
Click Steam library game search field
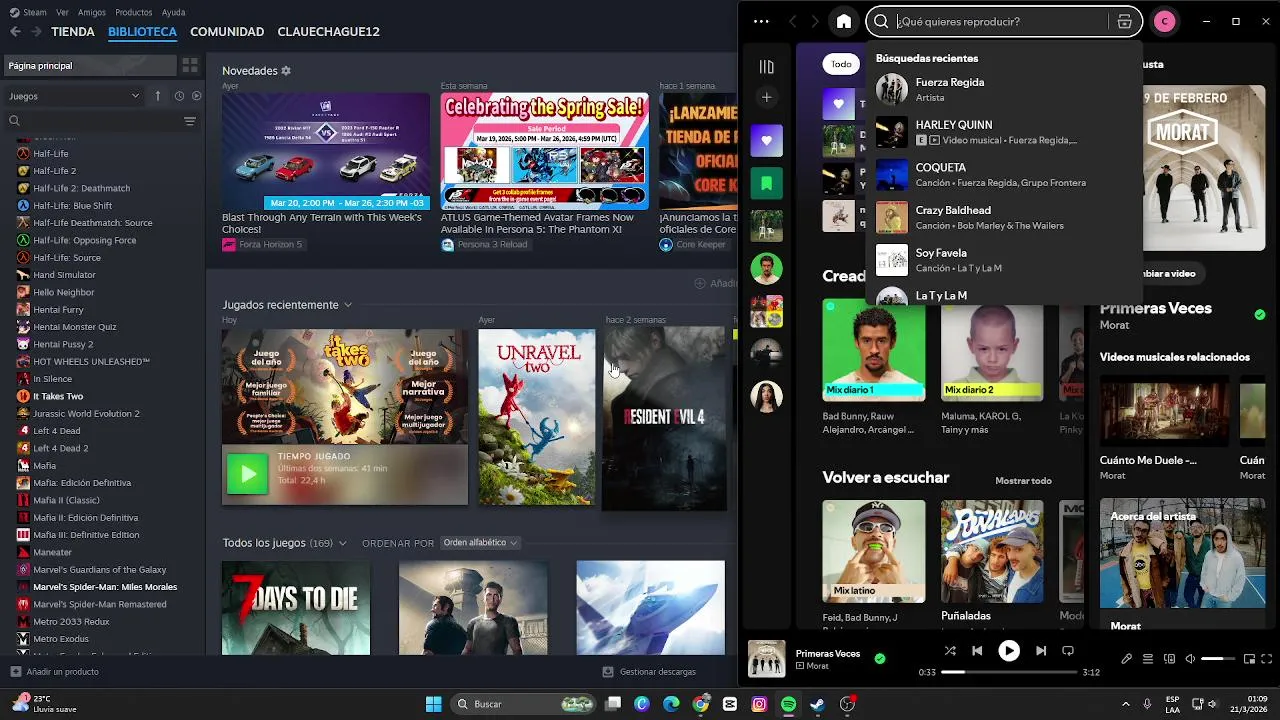point(92,121)
